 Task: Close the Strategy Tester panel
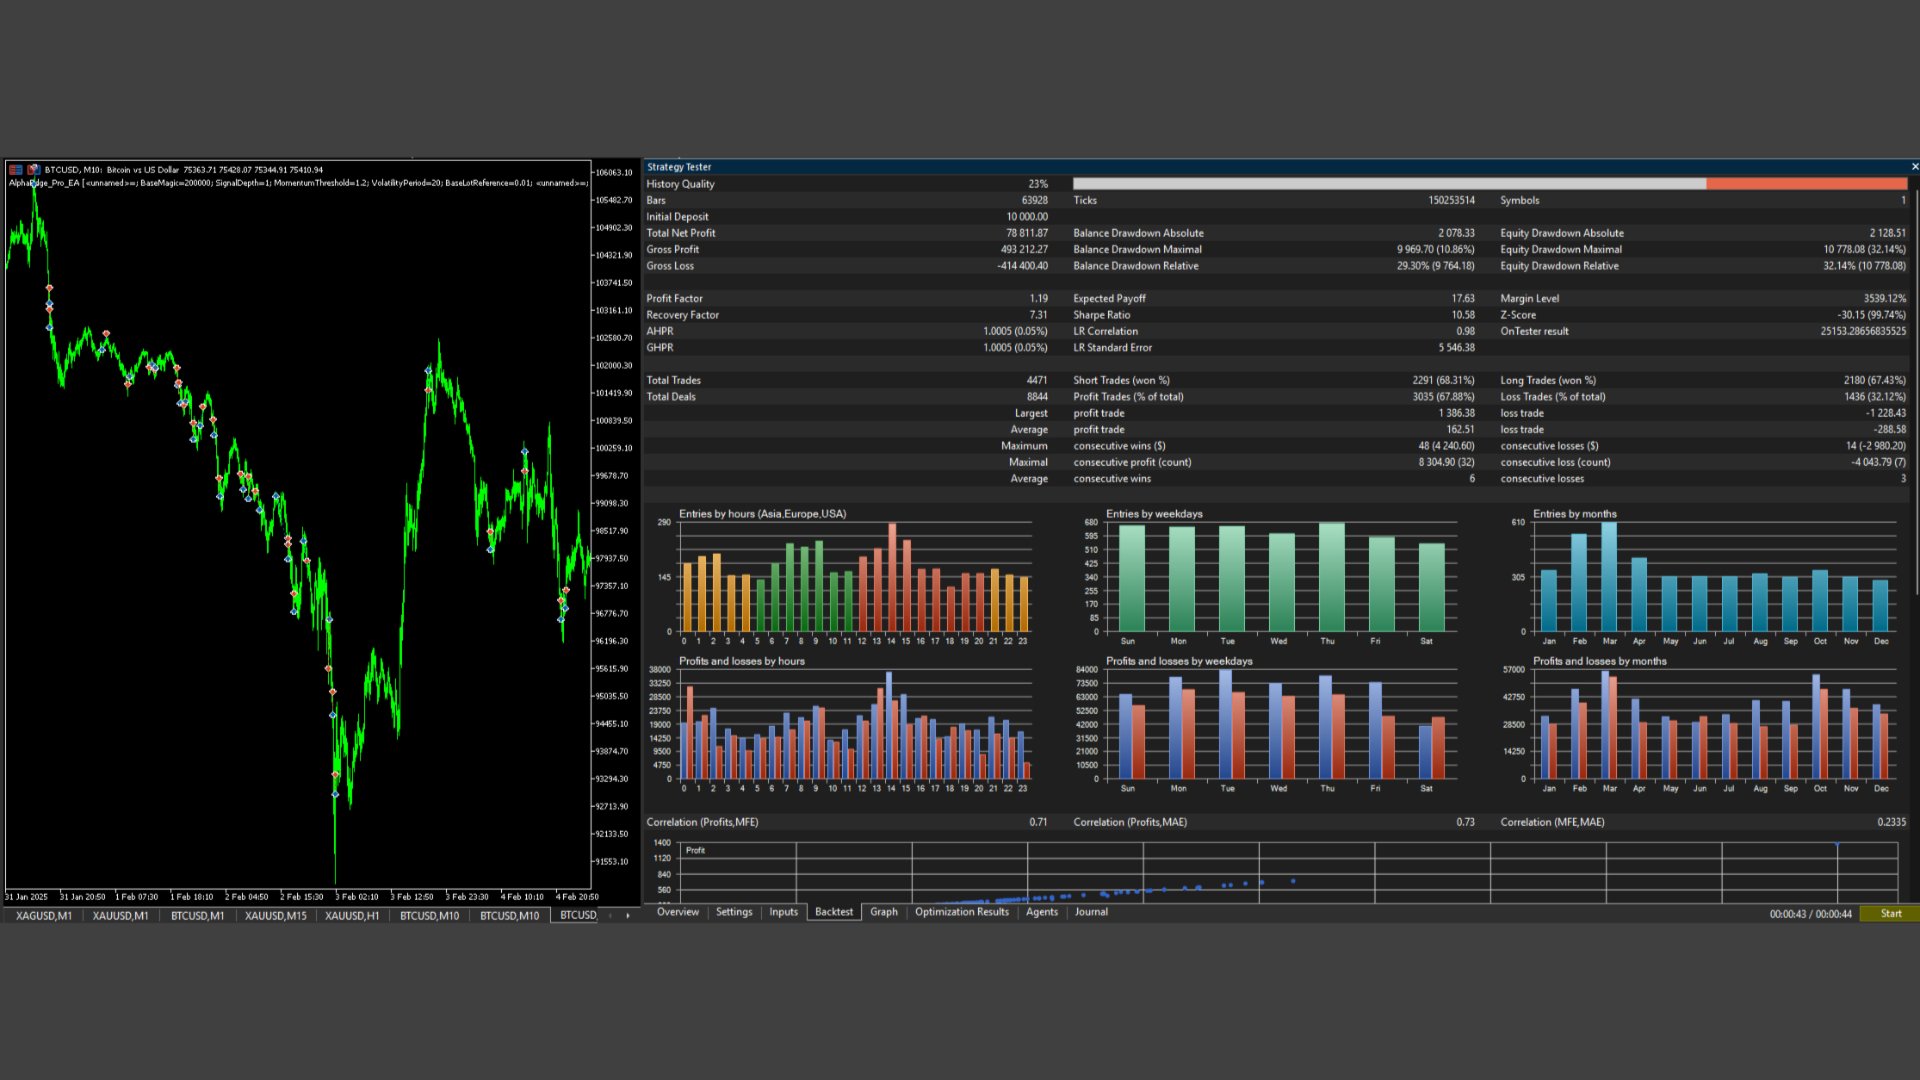coord(1914,167)
